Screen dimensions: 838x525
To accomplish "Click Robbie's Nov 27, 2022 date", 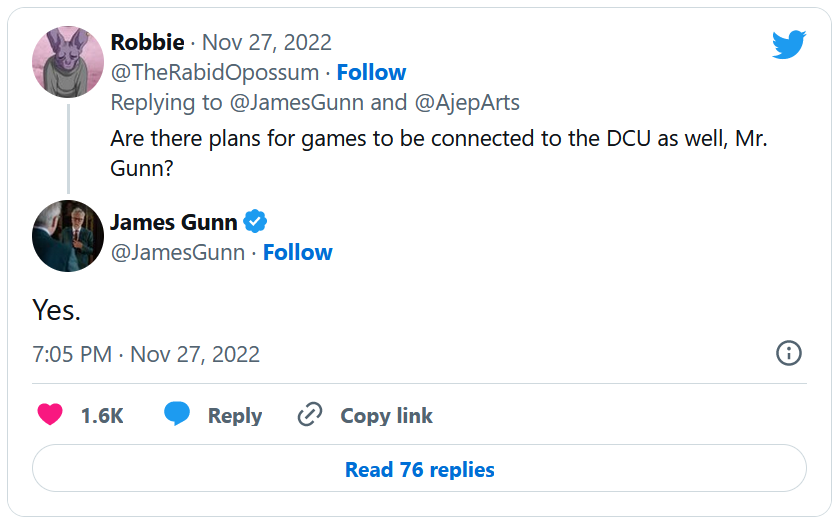I will tap(267, 42).
